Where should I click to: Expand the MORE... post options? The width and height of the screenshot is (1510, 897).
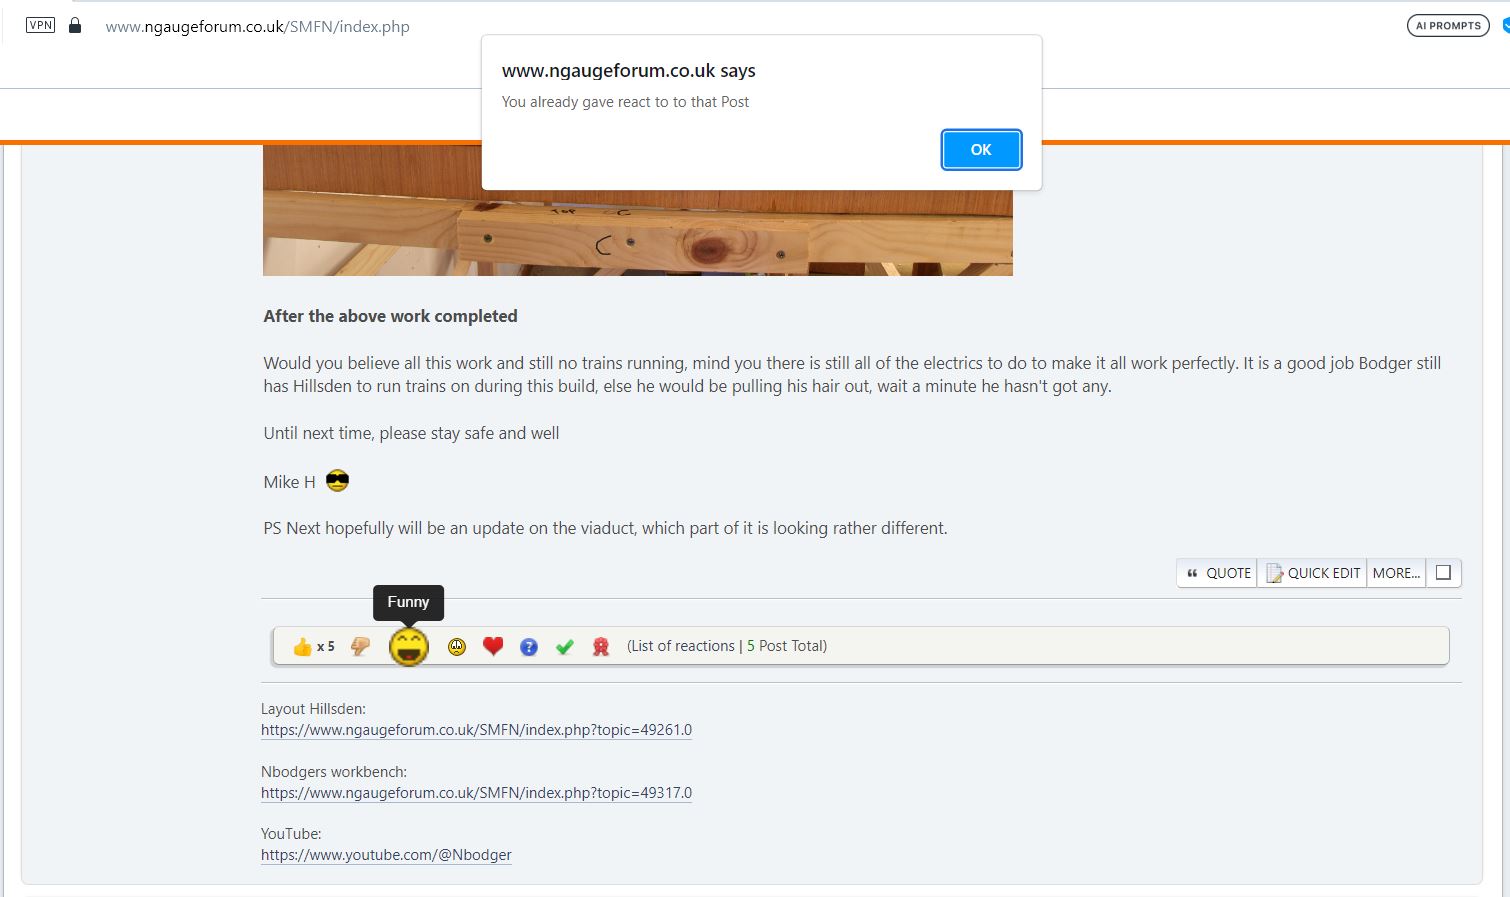pos(1396,573)
